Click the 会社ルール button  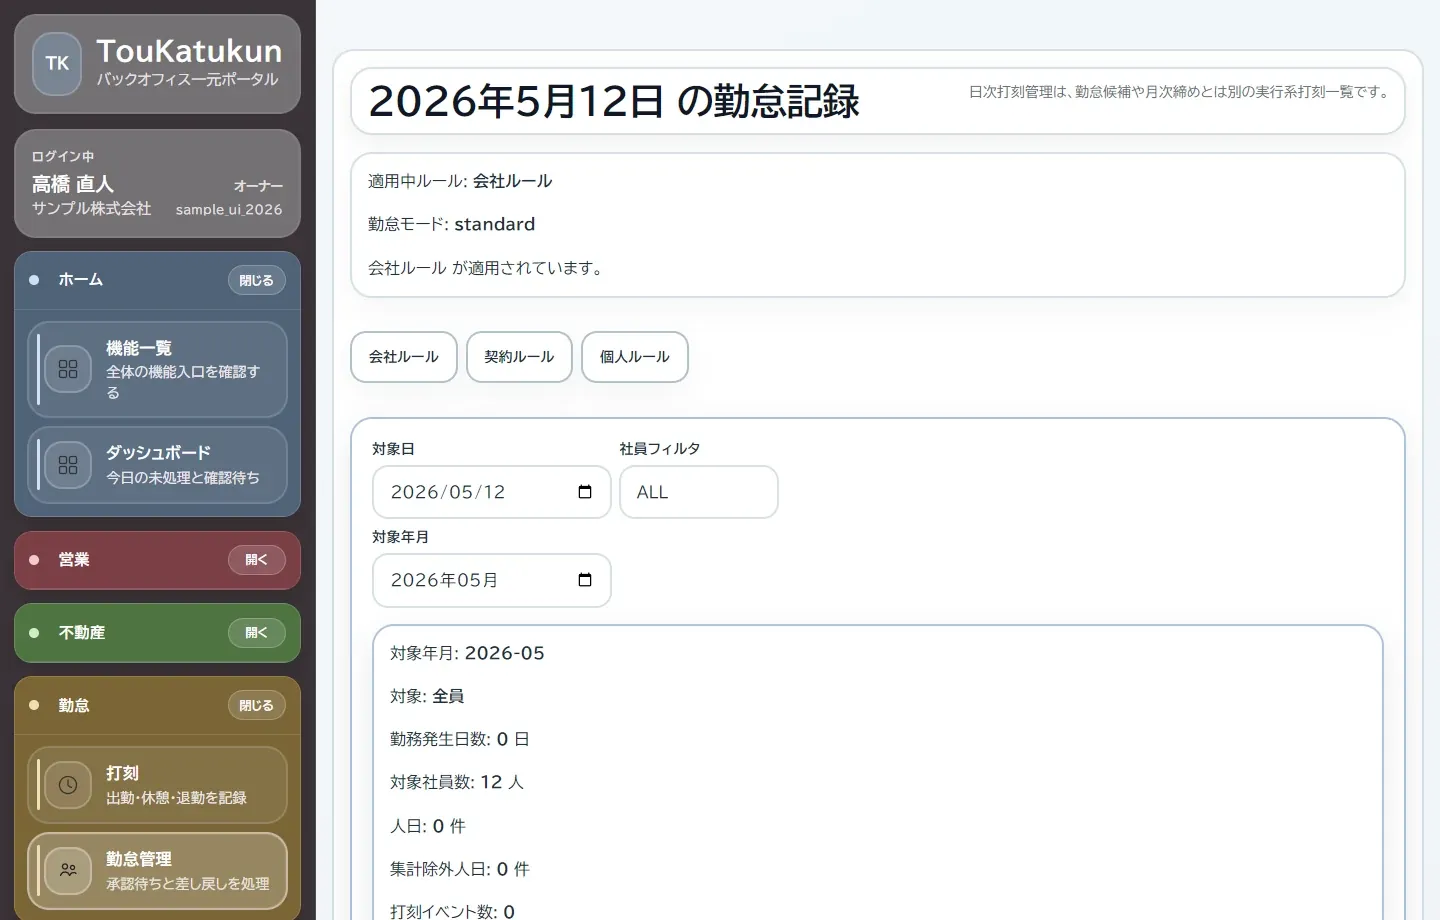[x=404, y=357]
